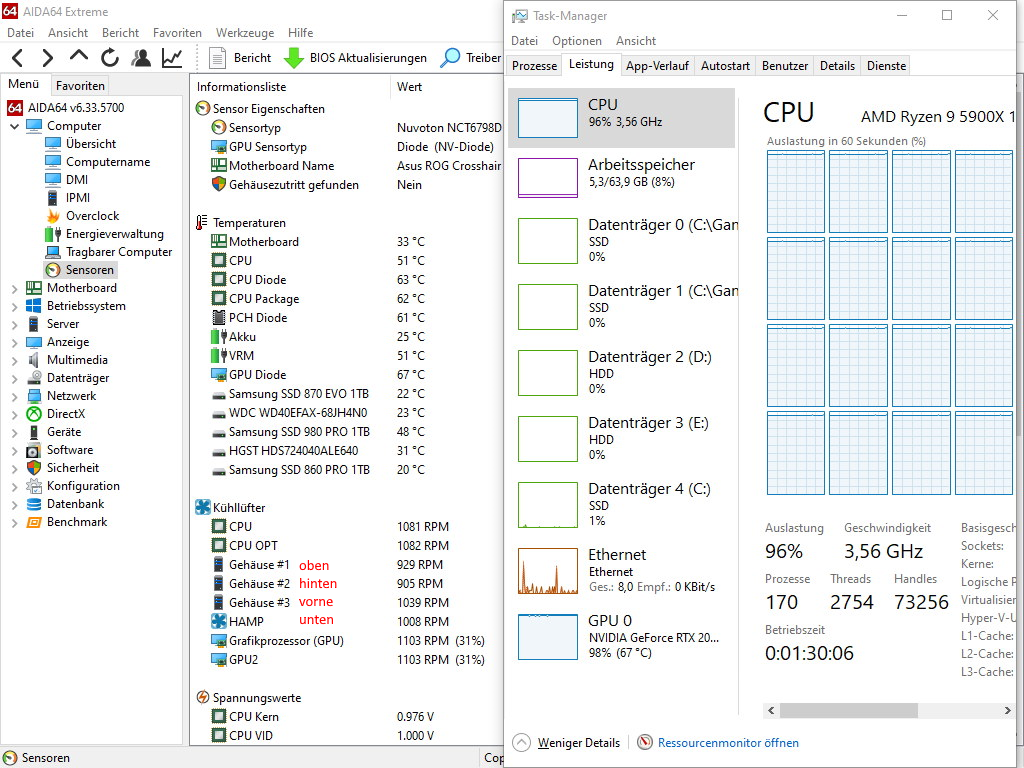Click the Ressourcenmonitor icon at bottom
Screen dimensions: 1024x768
[645, 743]
